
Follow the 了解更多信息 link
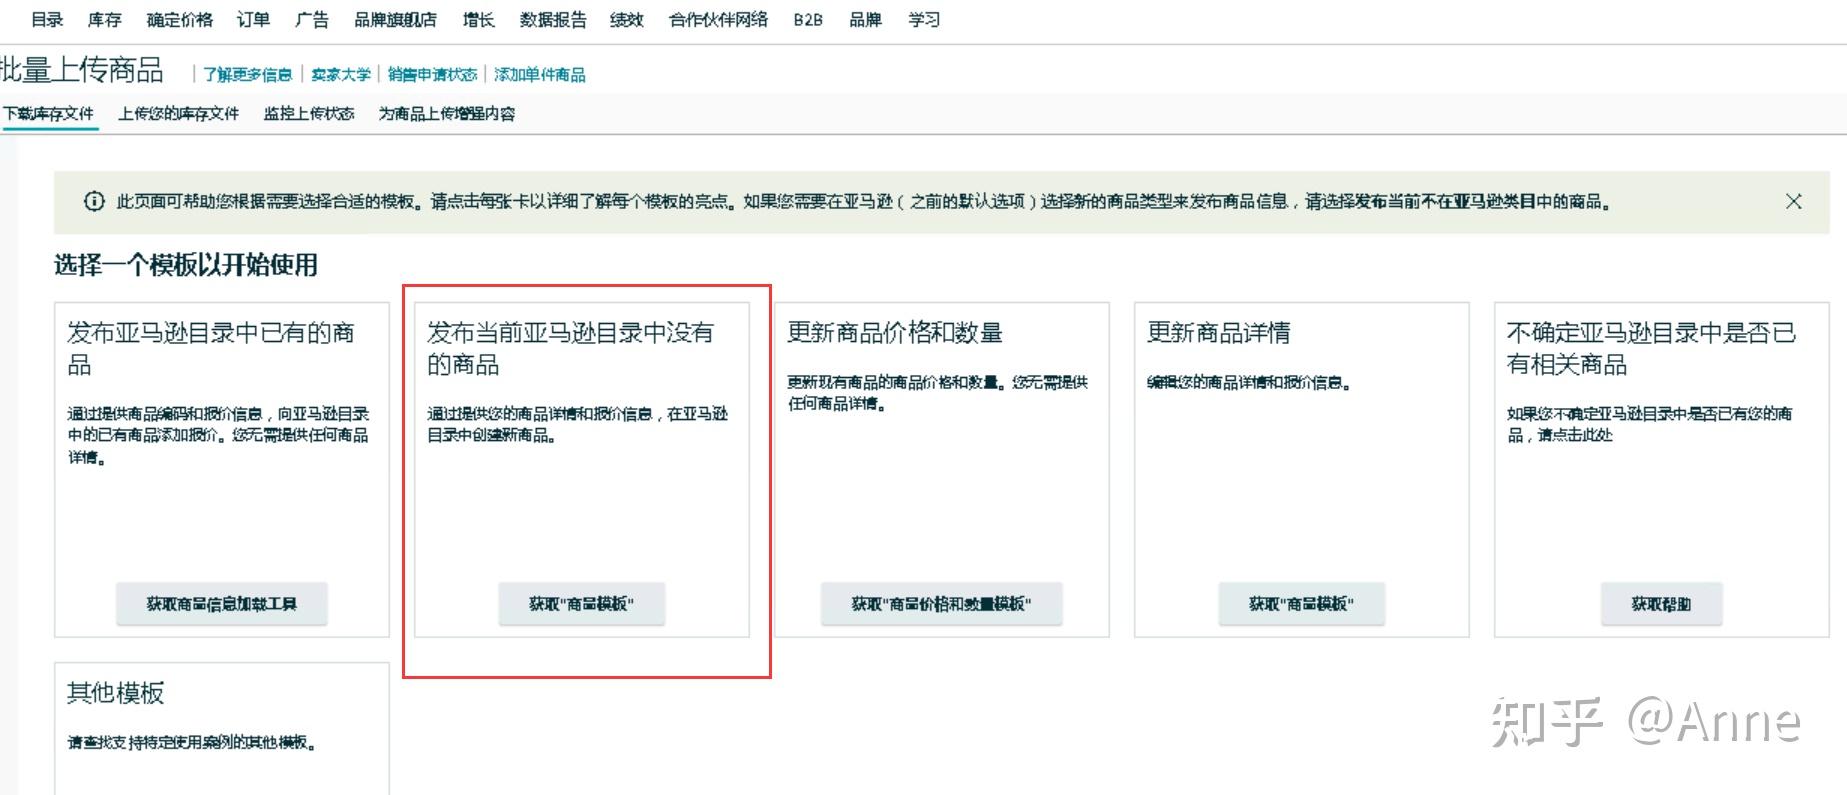point(248,74)
